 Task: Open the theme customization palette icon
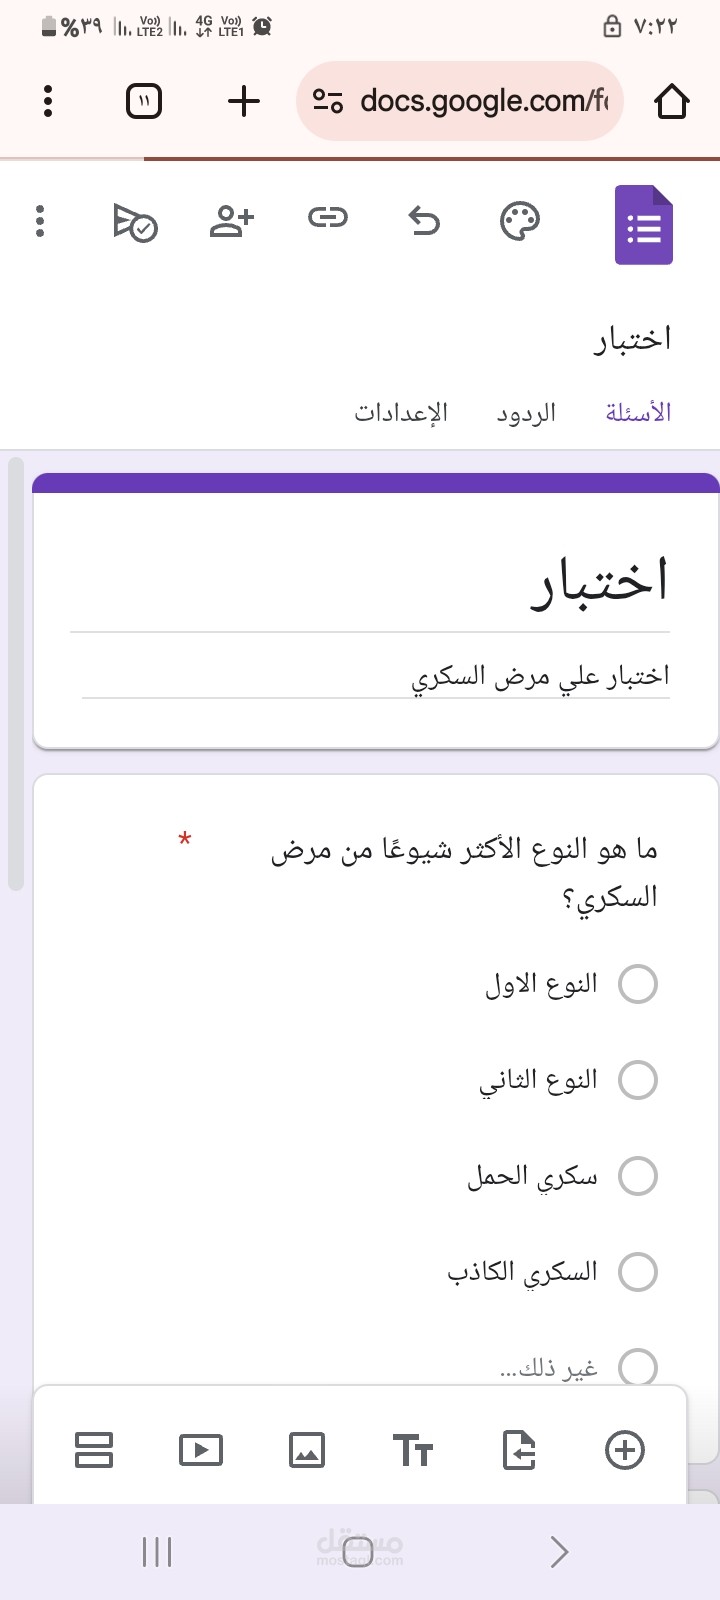coord(520,221)
